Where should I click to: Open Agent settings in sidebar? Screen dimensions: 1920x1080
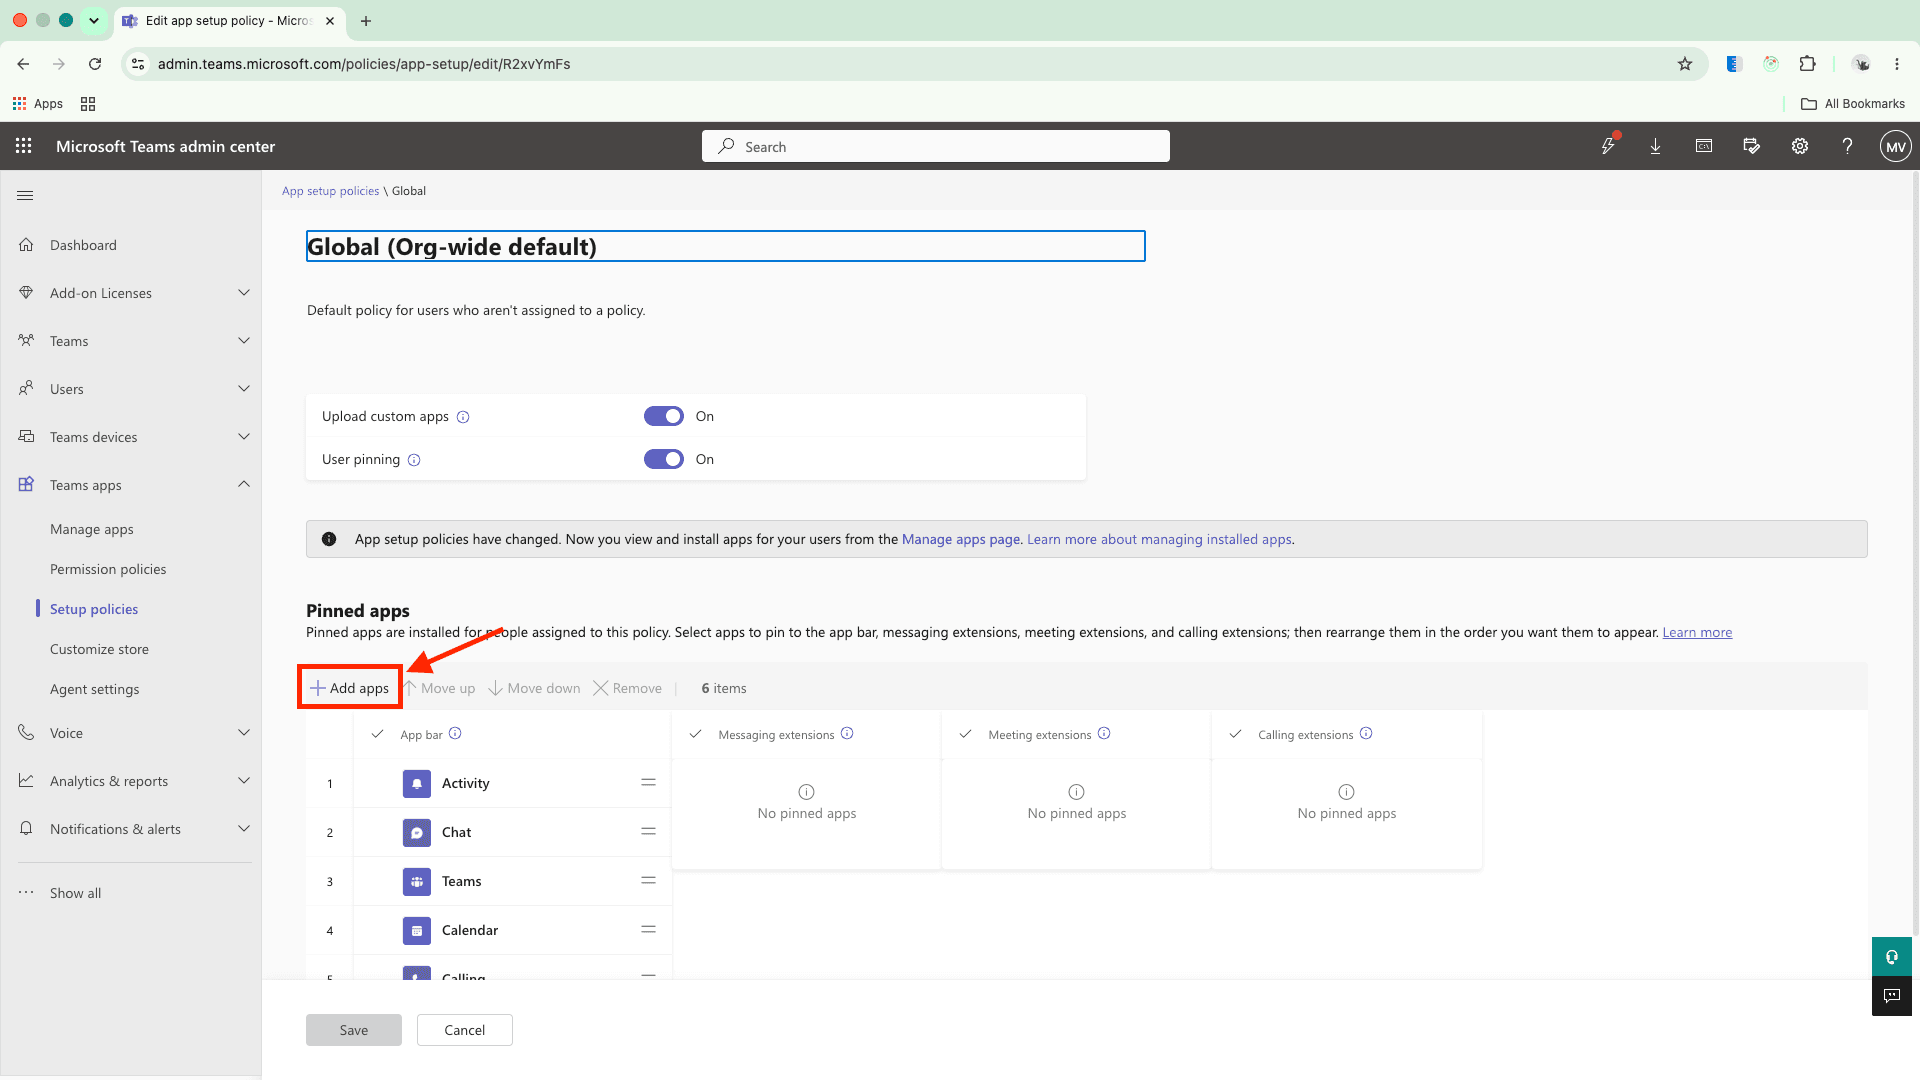click(x=95, y=690)
